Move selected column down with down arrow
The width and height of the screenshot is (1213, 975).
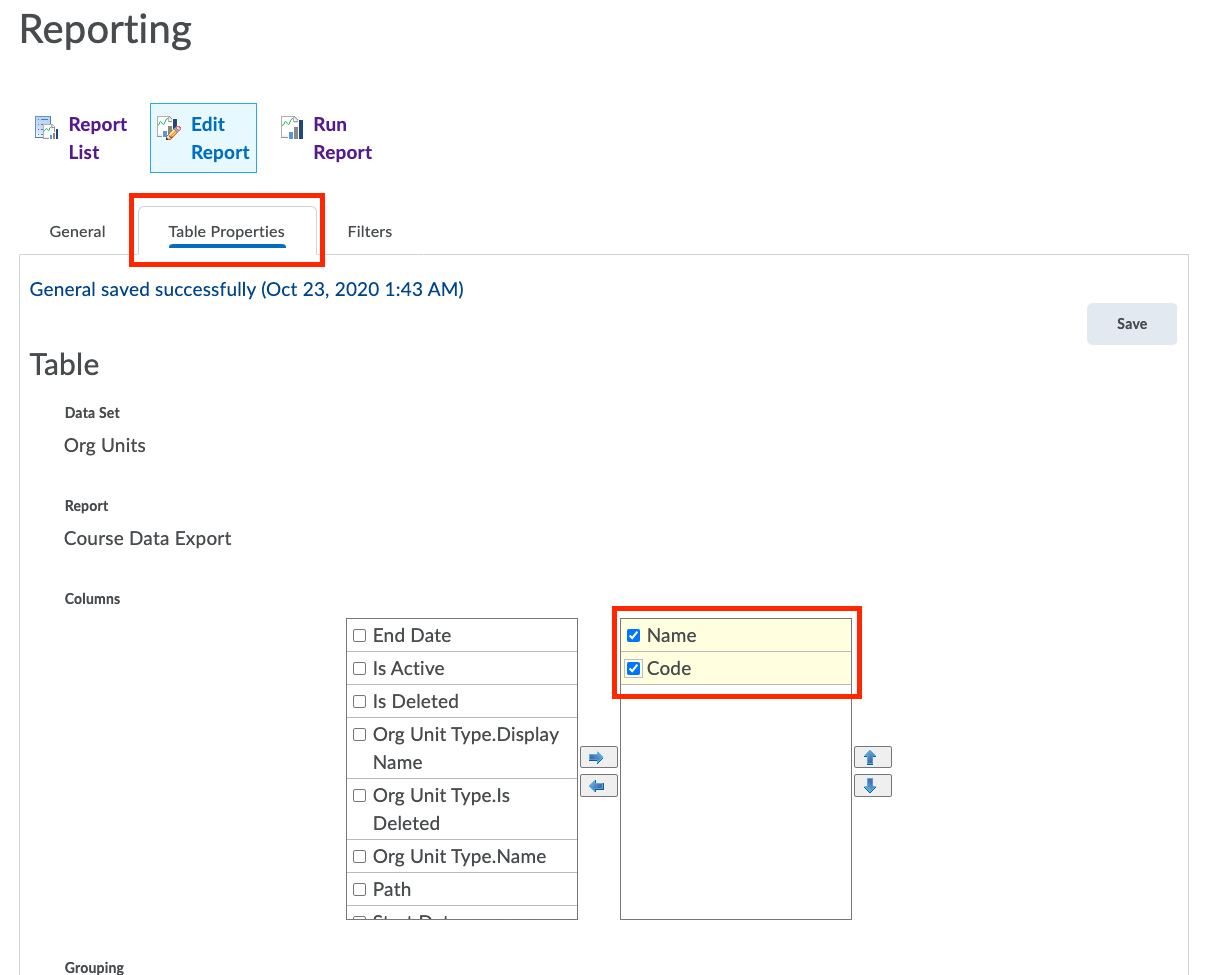871,786
